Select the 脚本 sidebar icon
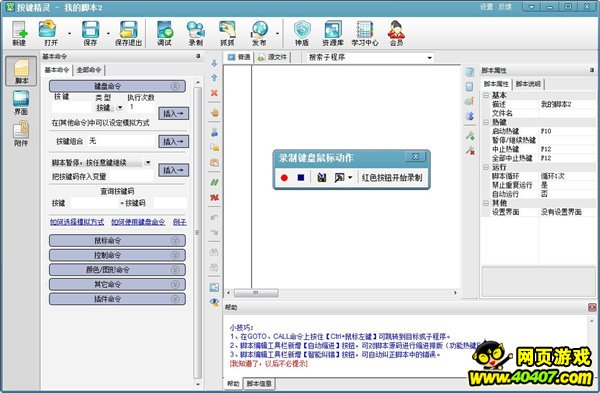 (21, 71)
